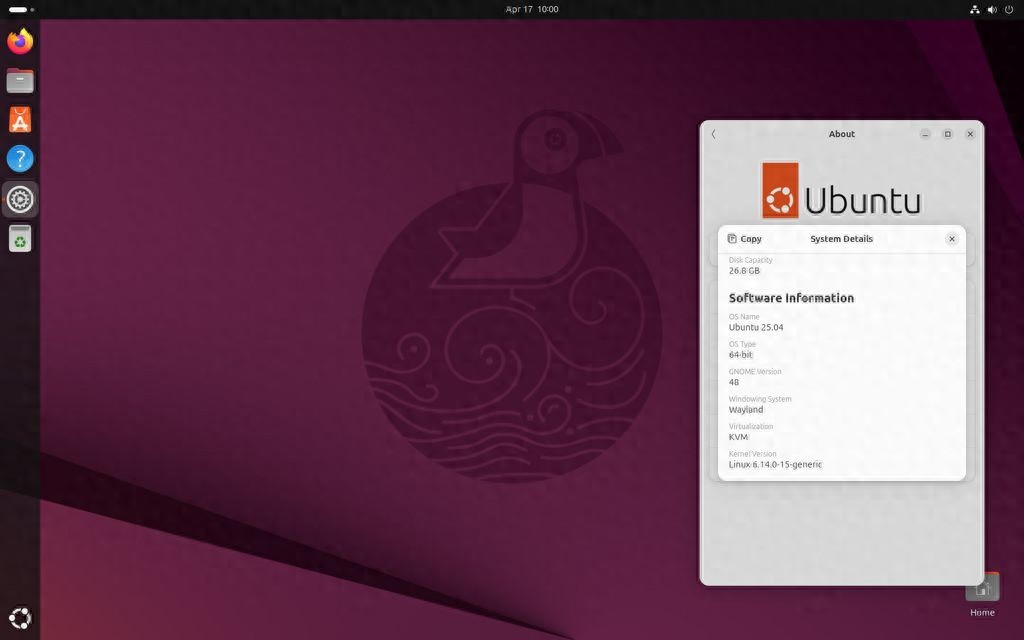
Task: Open the App Center dock icon
Action: coord(20,120)
